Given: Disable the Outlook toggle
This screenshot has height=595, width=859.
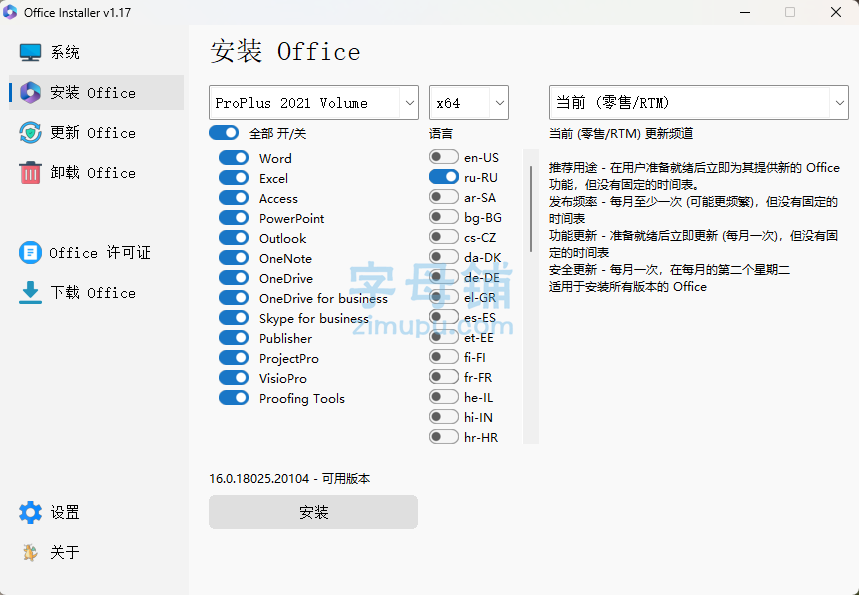Looking at the screenshot, I should pos(234,238).
